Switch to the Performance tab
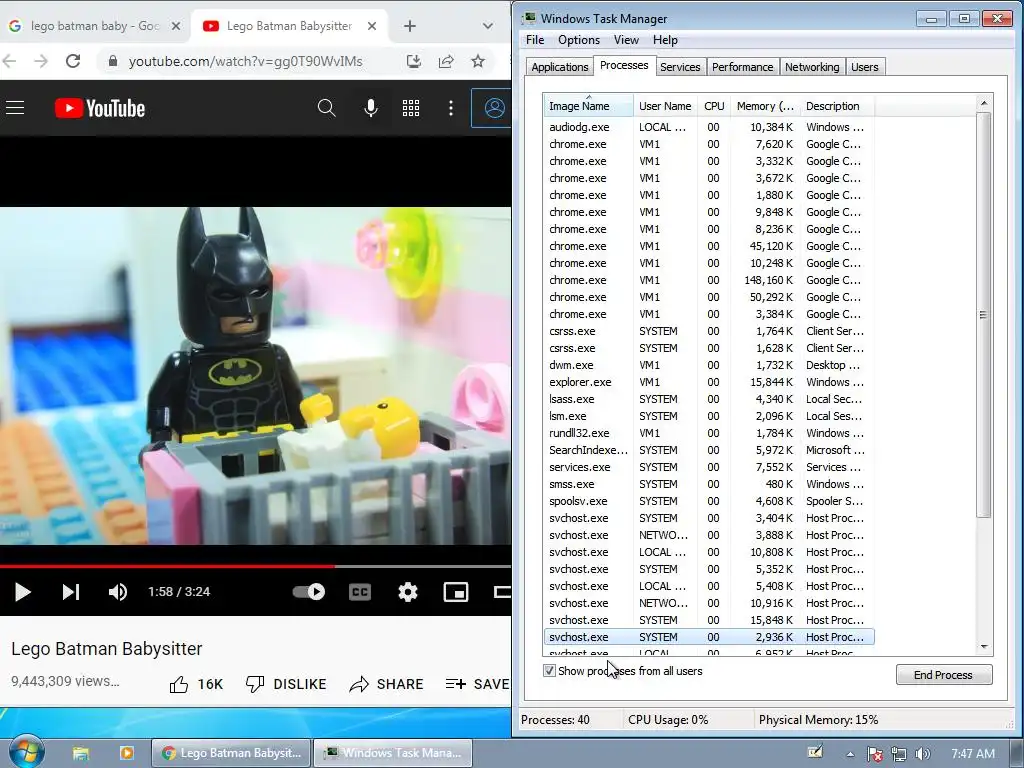The image size is (1024, 768). 743,67
